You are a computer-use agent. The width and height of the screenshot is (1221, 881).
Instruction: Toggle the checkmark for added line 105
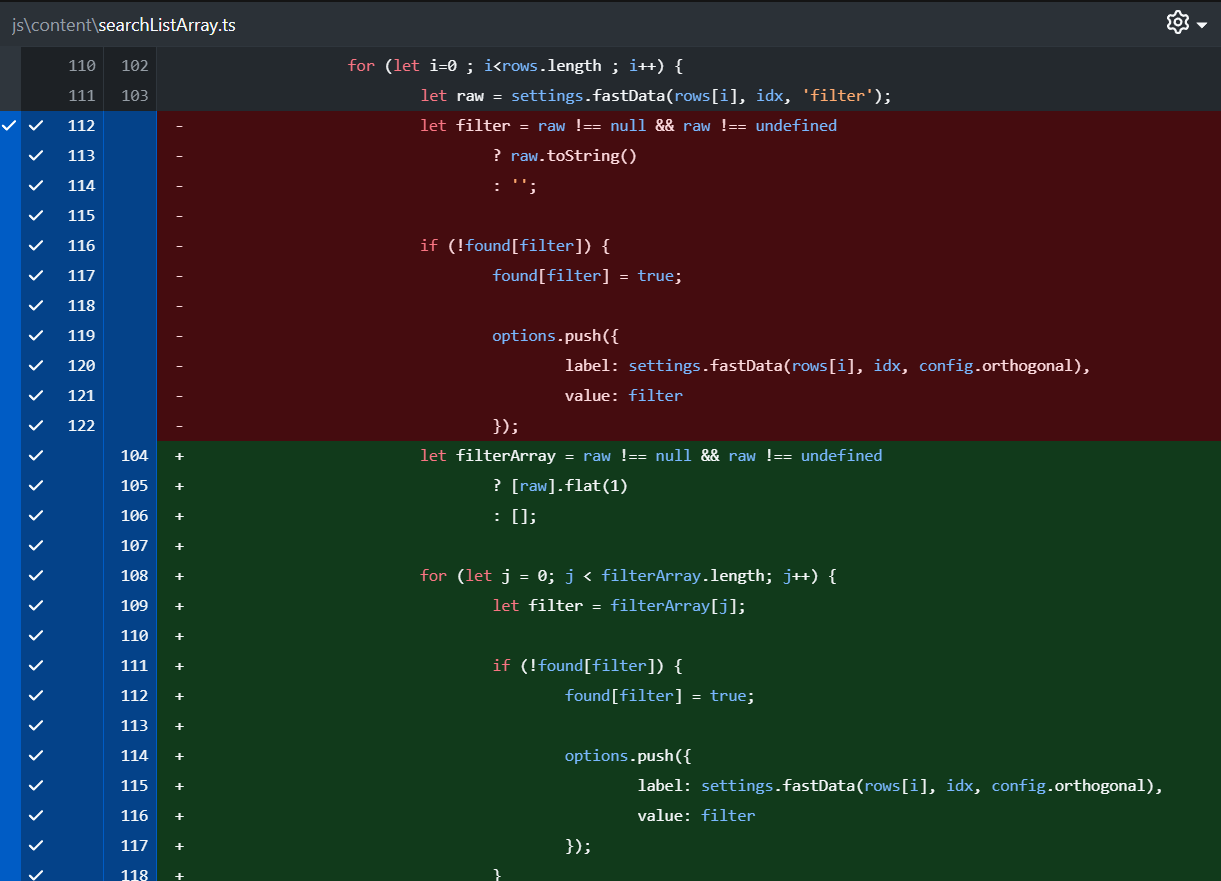(x=36, y=486)
